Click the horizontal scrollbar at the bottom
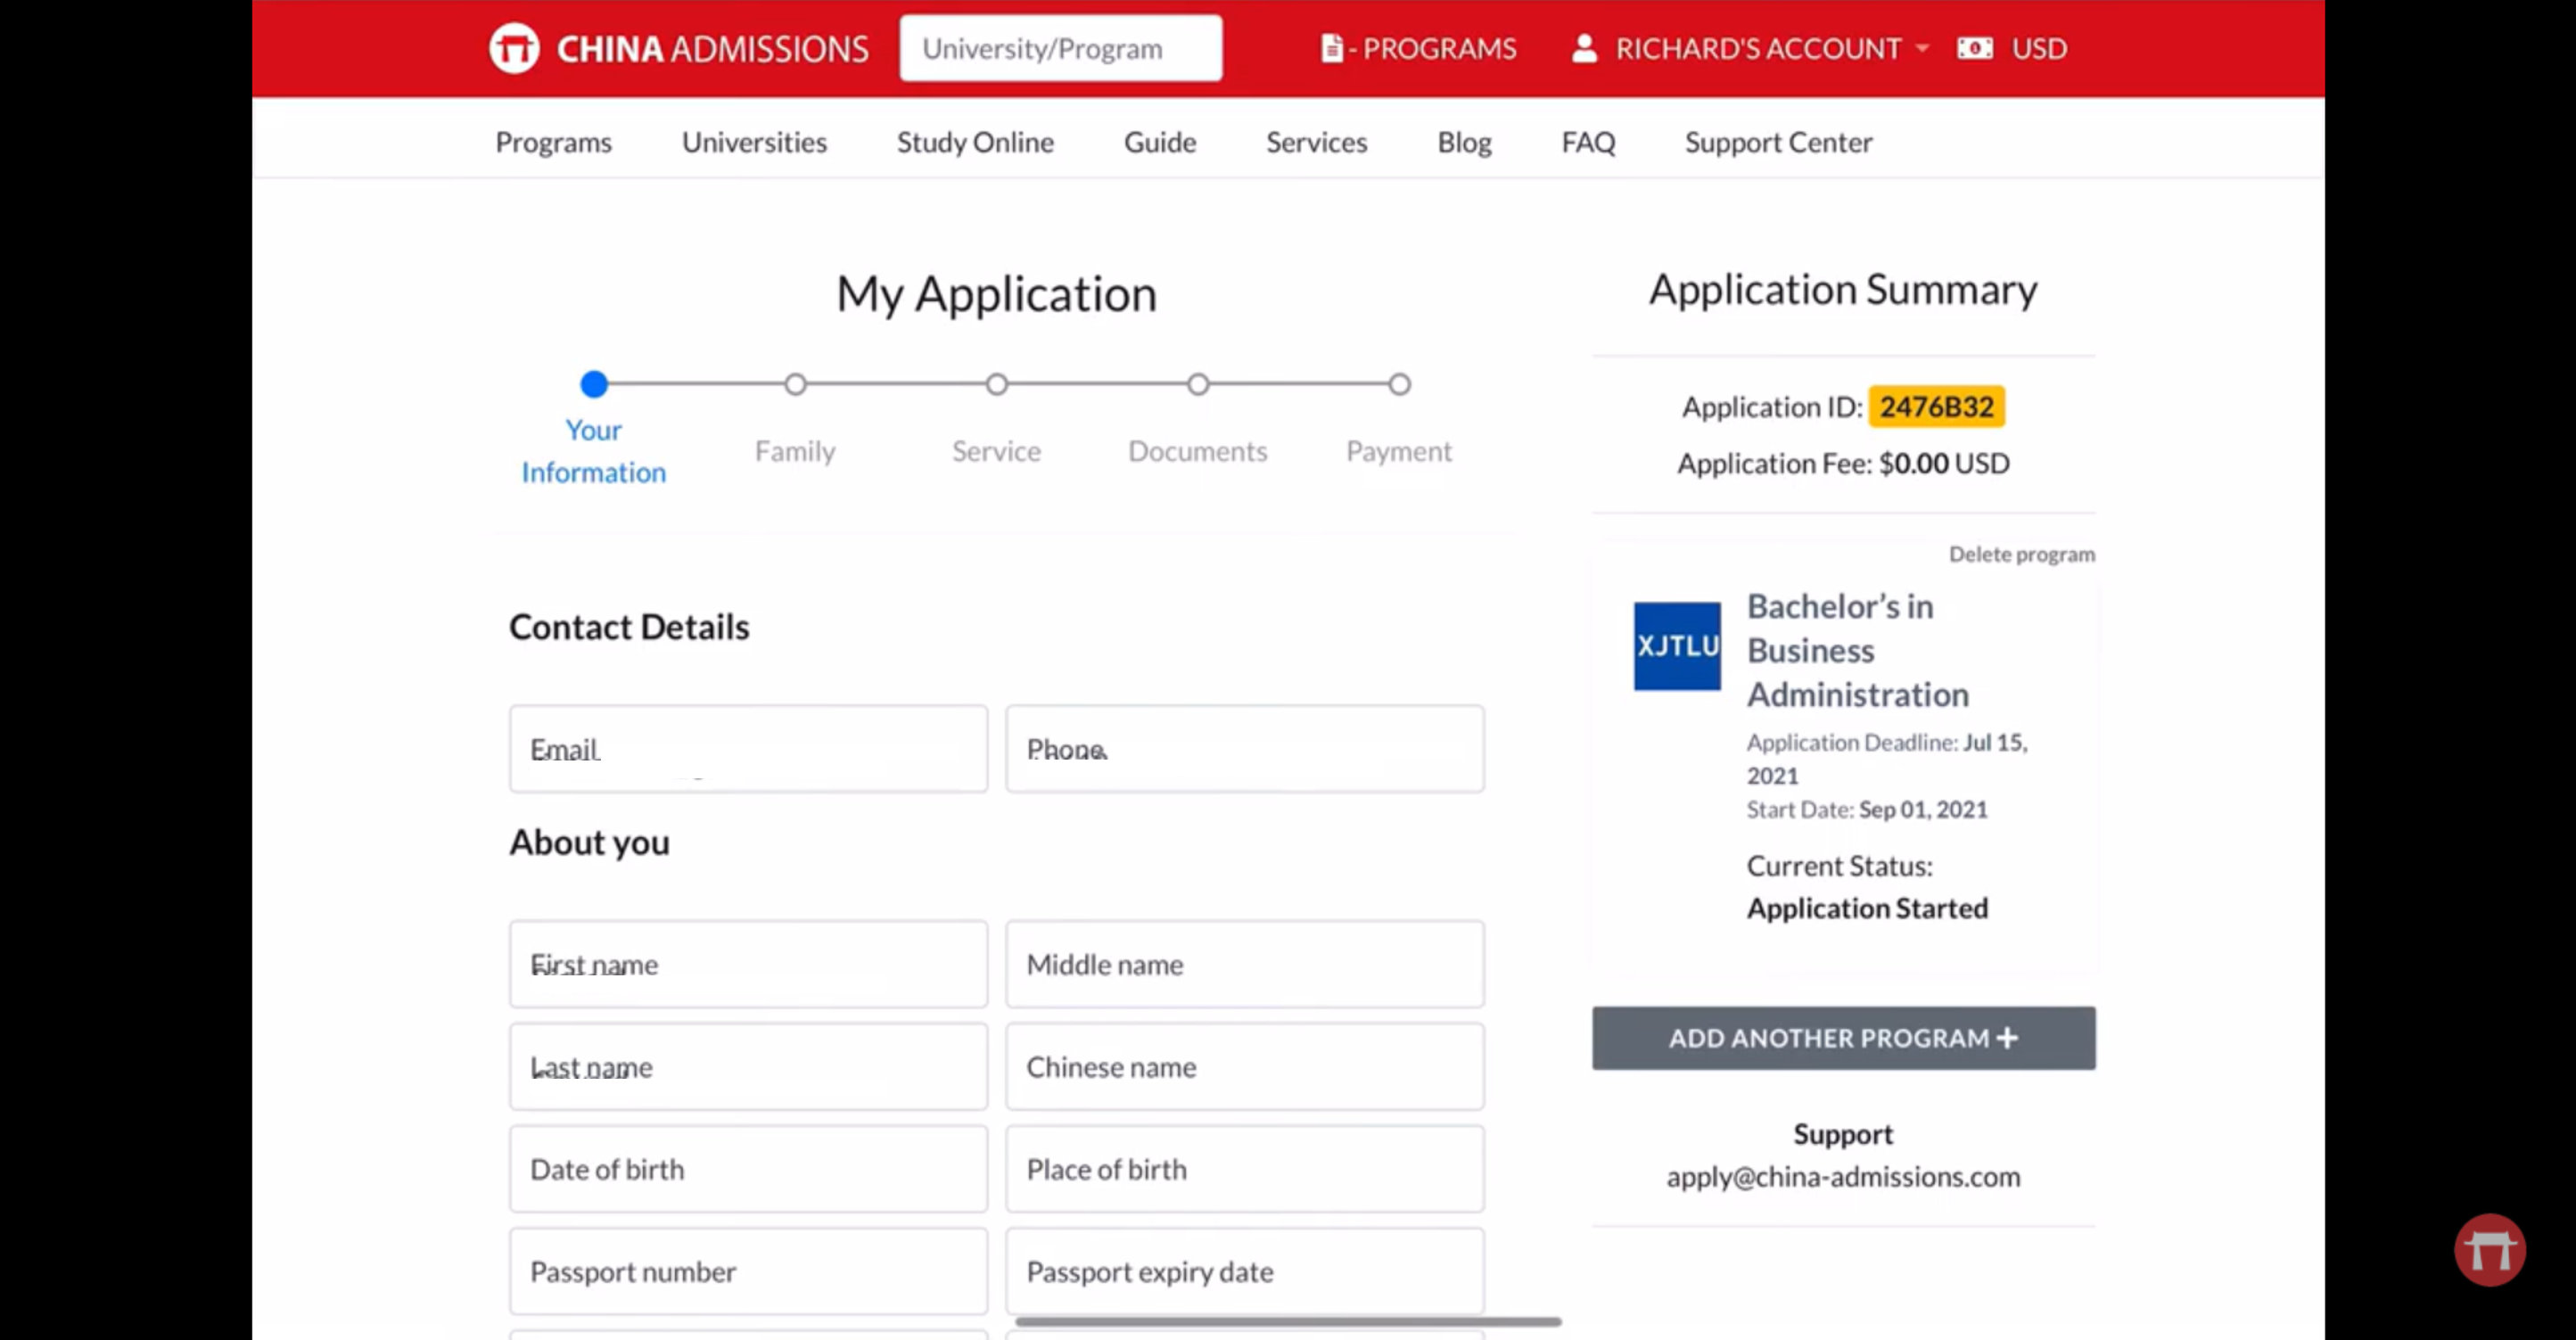Screen dimensions: 2576x1340 click(1288, 1321)
